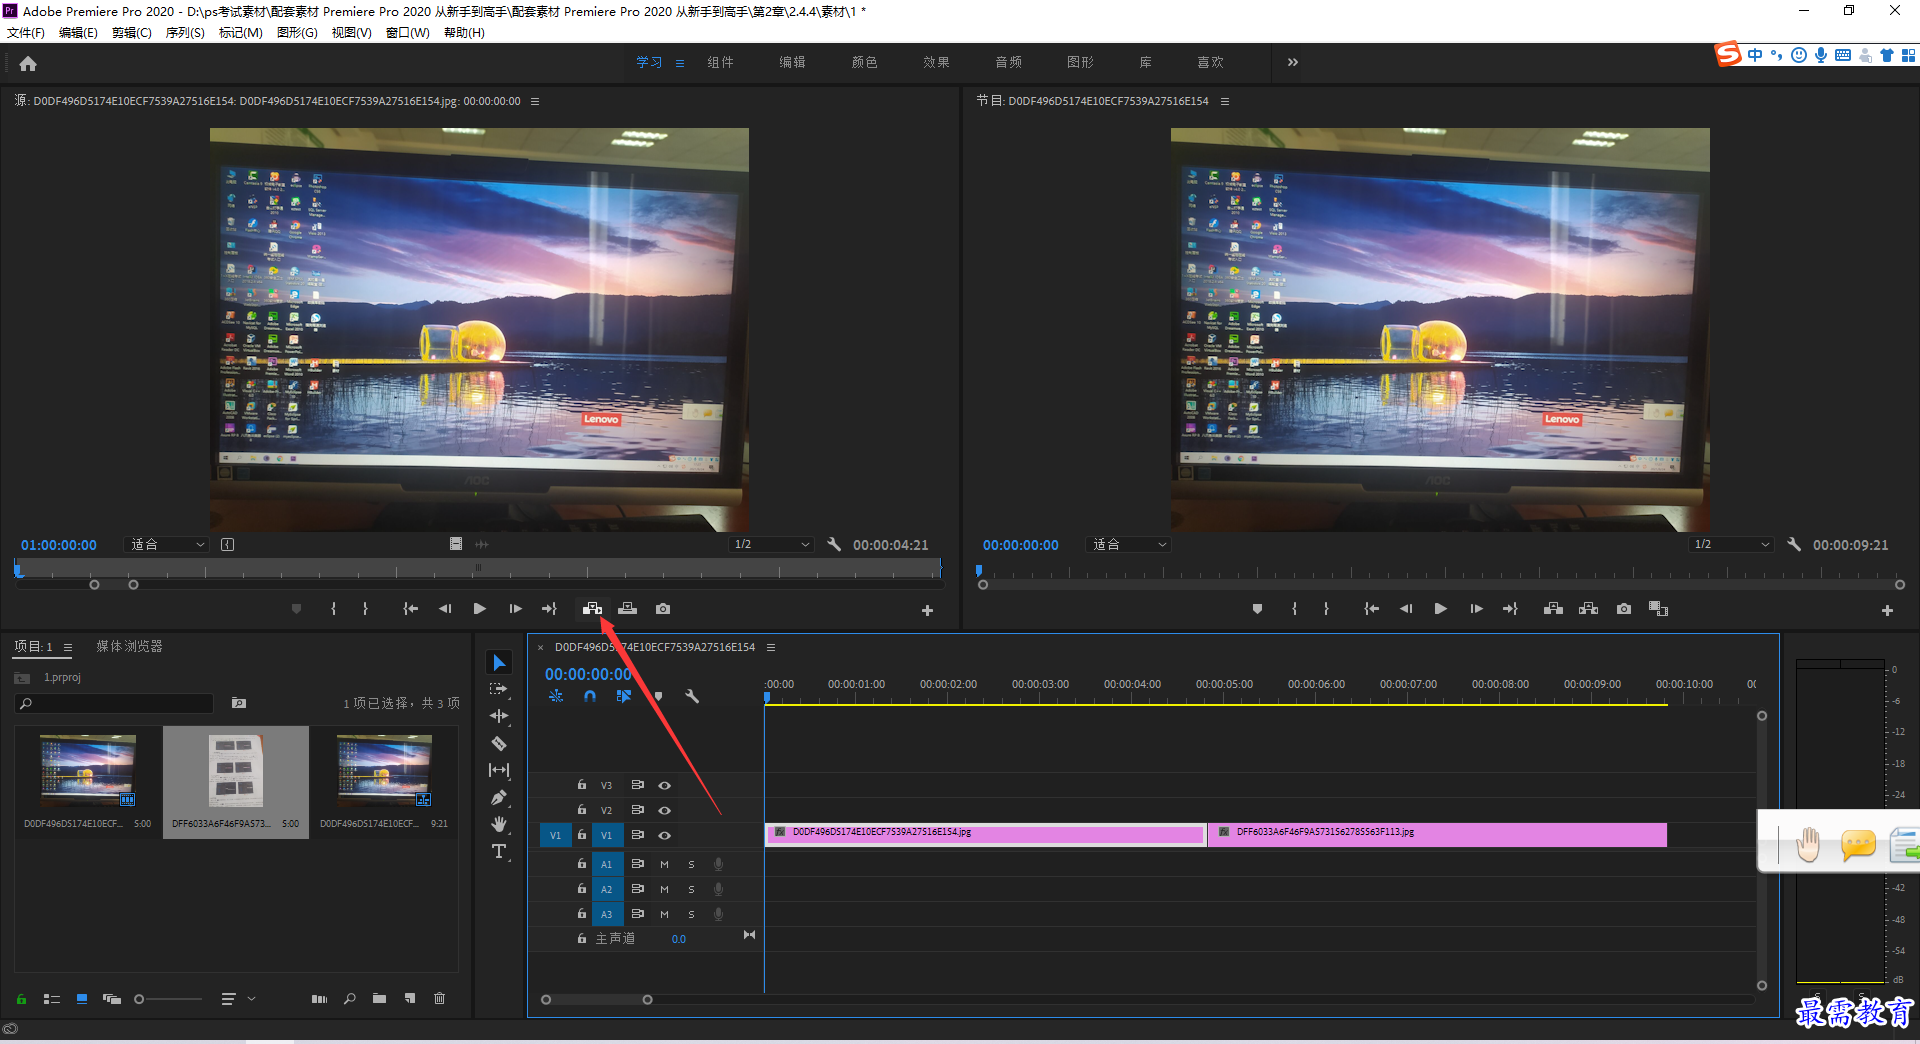Expand workspace overflow chevrons
The width and height of the screenshot is (1920, 1044).
point(1292,62)
